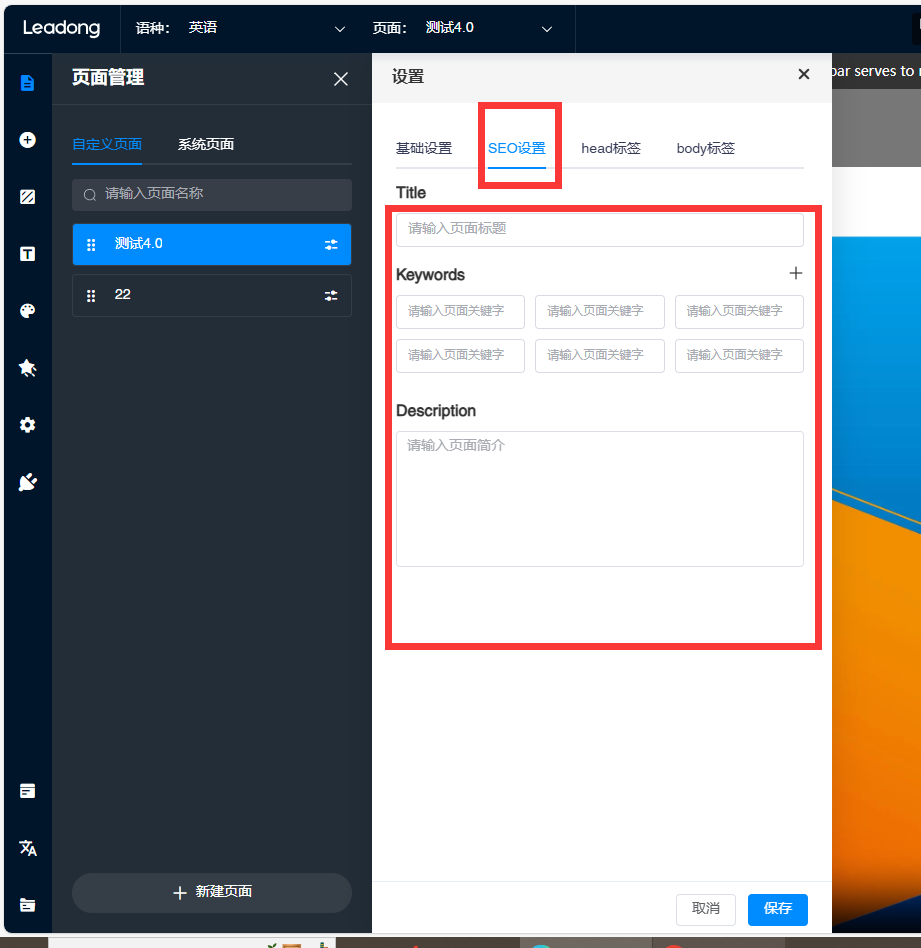Toggle settings for page 测试4.0
This screenshot has width=921, height=948.
[x=331, y=244]
